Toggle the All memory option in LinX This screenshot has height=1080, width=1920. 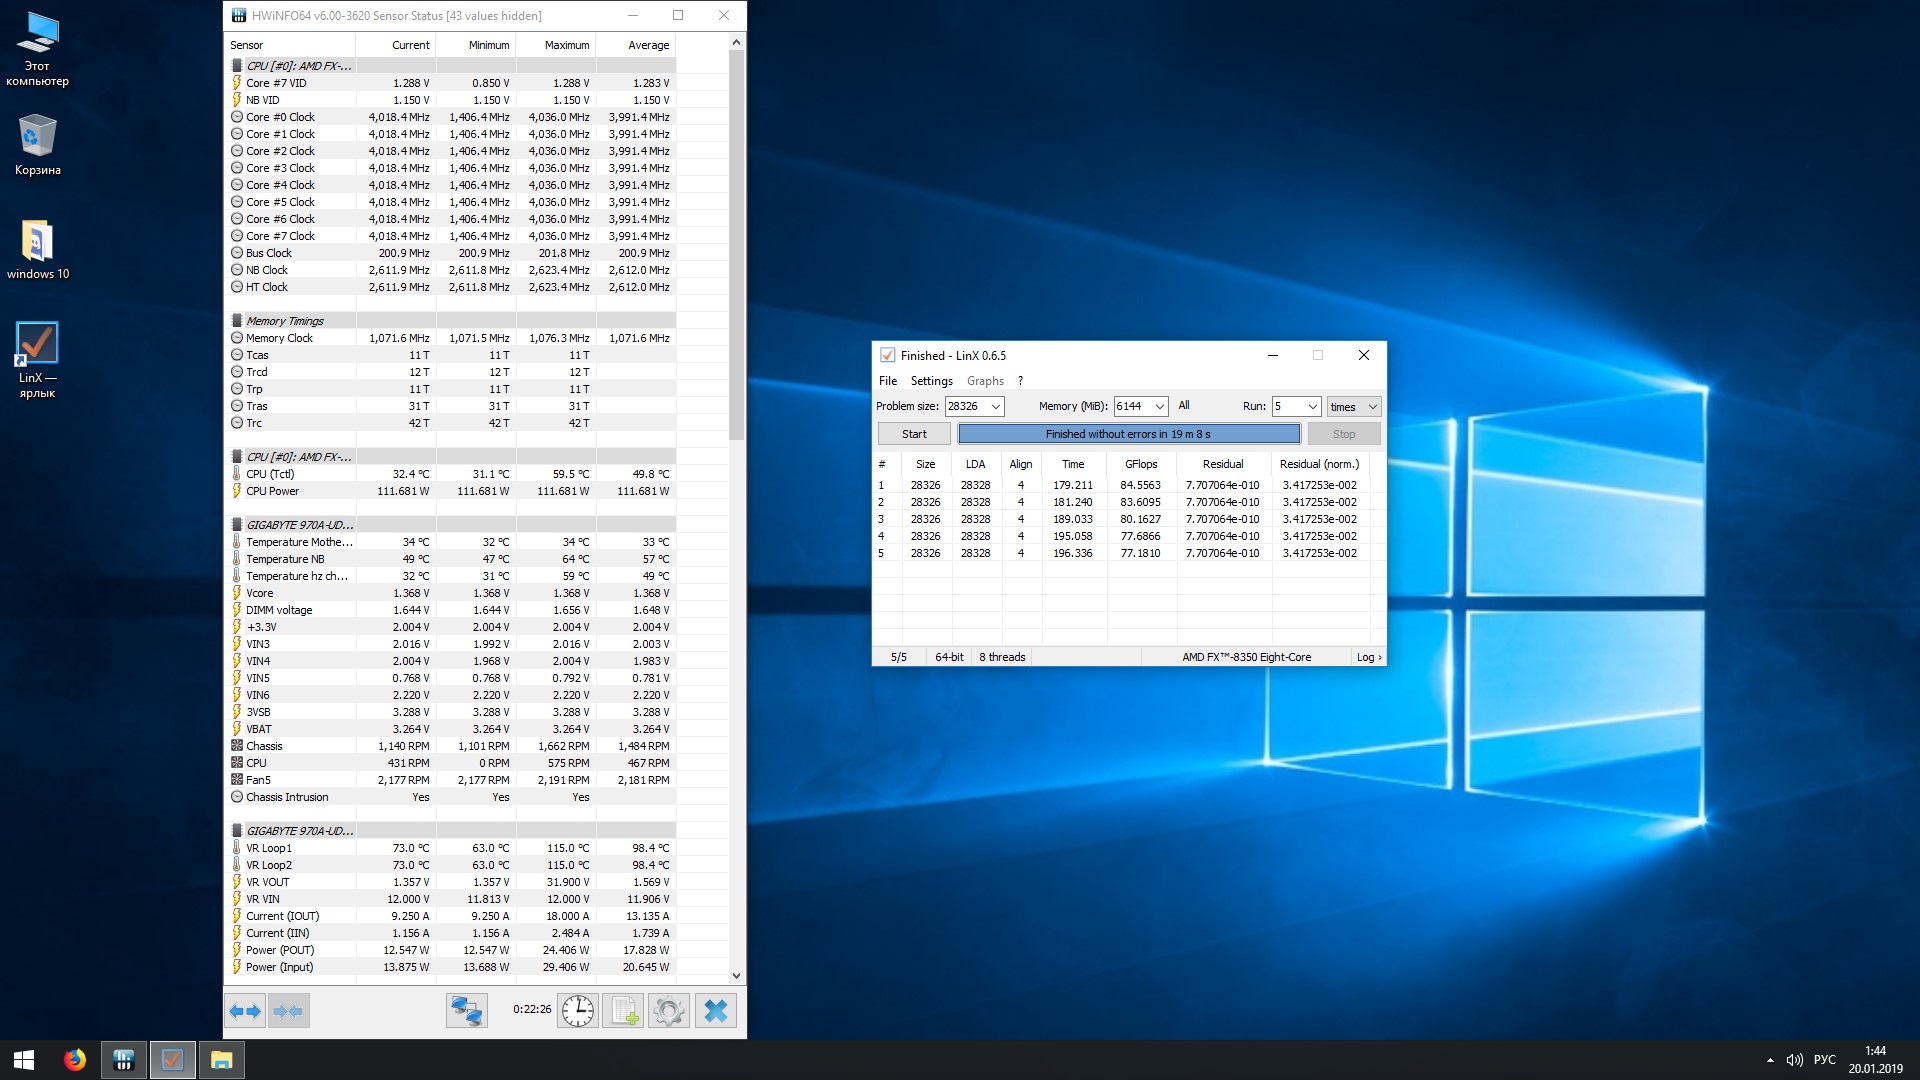1184,406
